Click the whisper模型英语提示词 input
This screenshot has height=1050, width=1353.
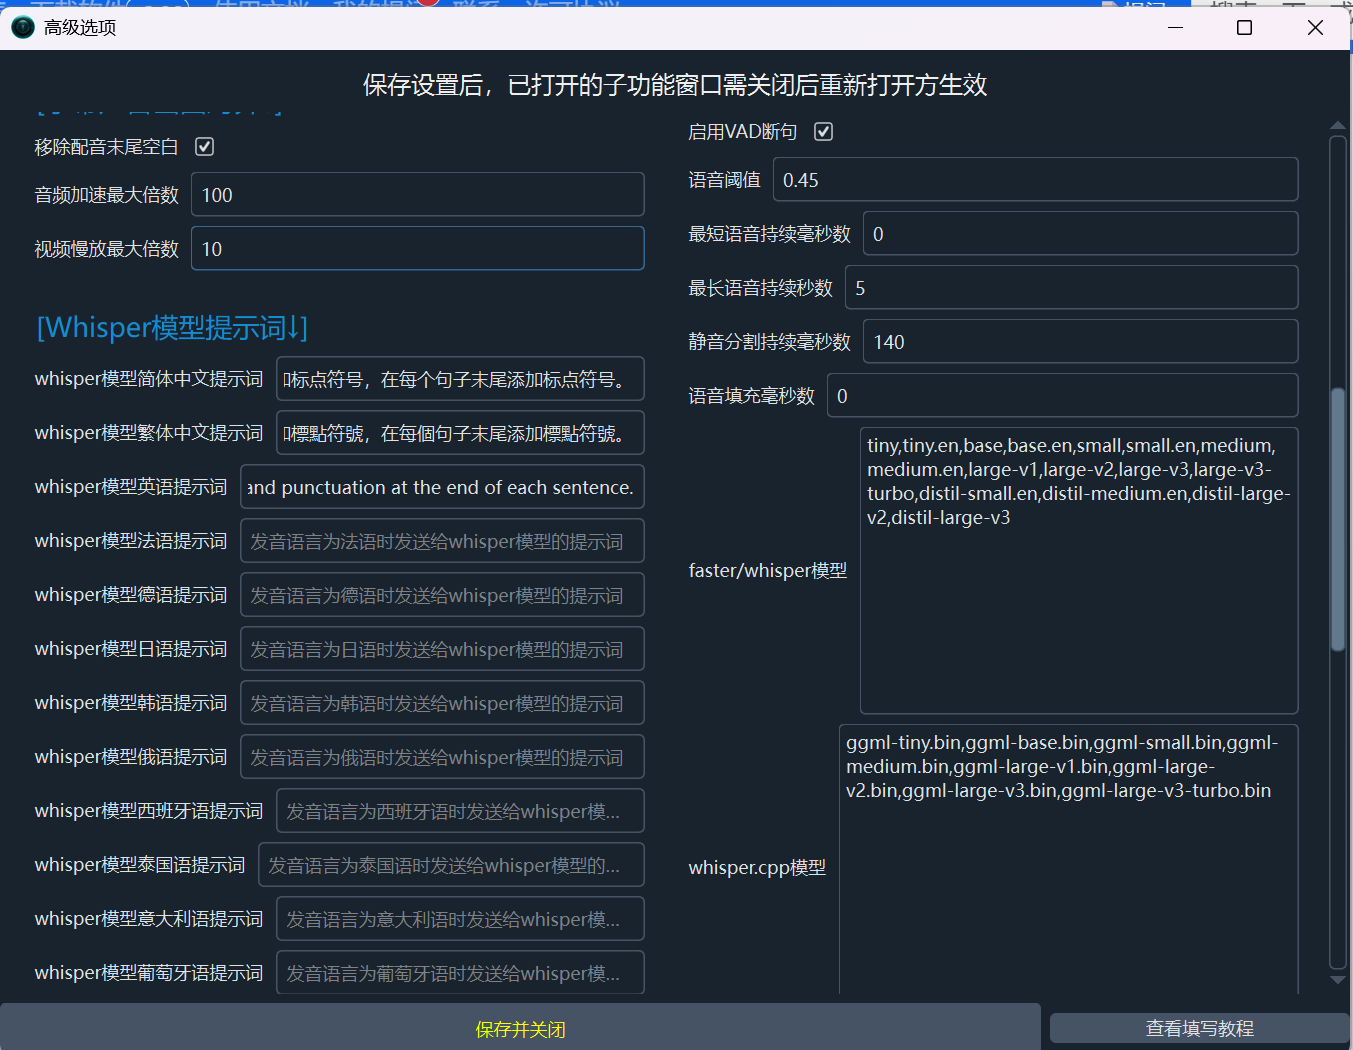click(x=442, y=487)
